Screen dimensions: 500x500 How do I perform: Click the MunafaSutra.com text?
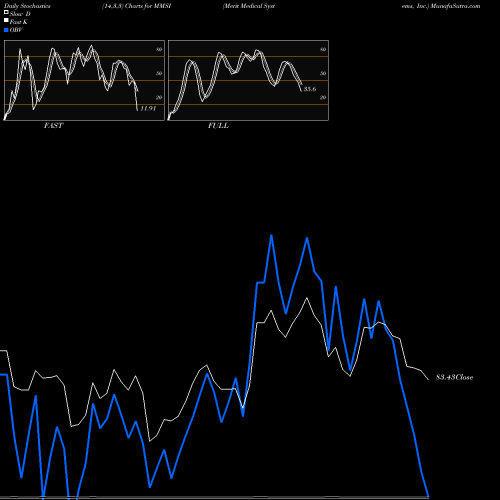click(455, 6)
